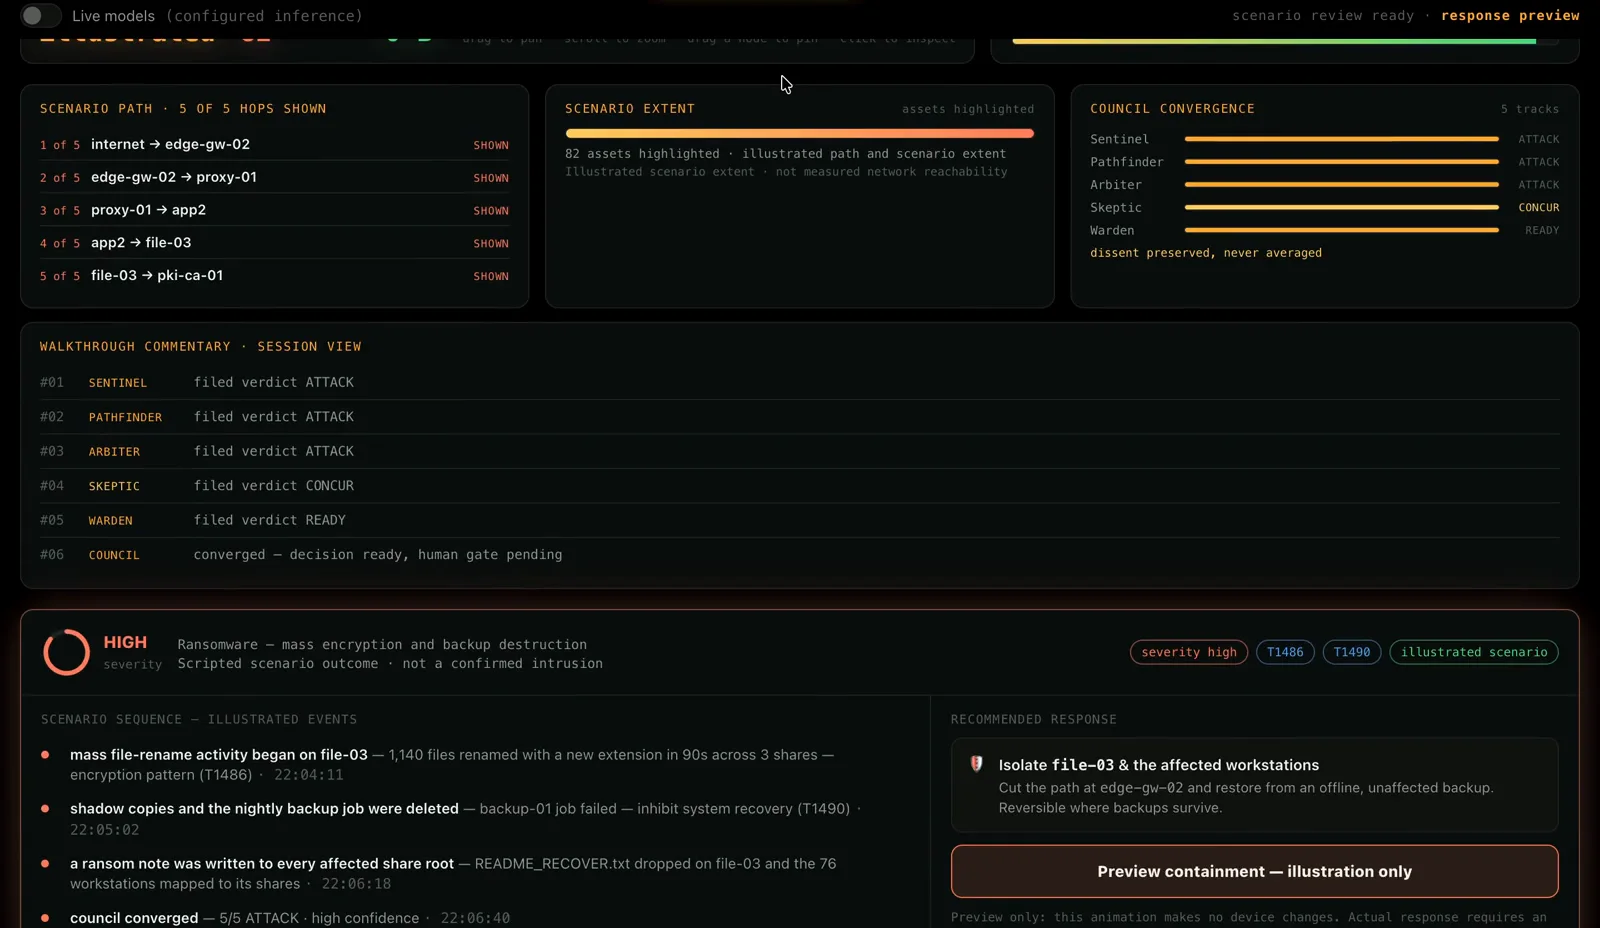Click the illustrated scenario tag
Viewport: 1600px width, 928px height.
click(1473, 652)
